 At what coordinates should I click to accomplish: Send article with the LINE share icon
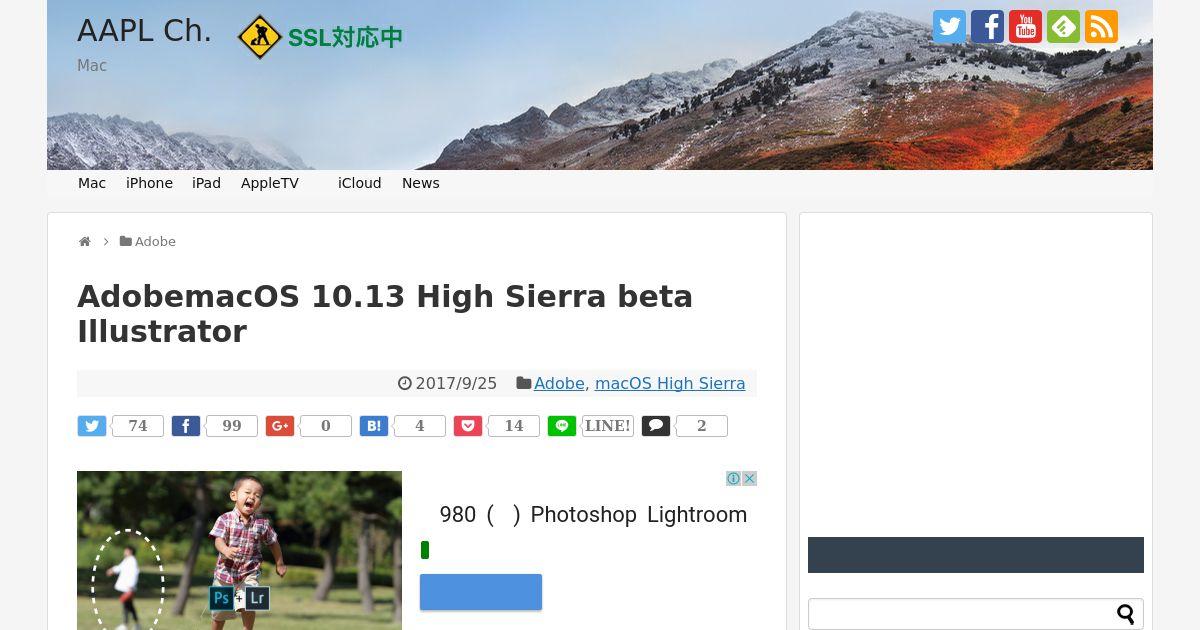pyautogui.click(x=562, y=426)
